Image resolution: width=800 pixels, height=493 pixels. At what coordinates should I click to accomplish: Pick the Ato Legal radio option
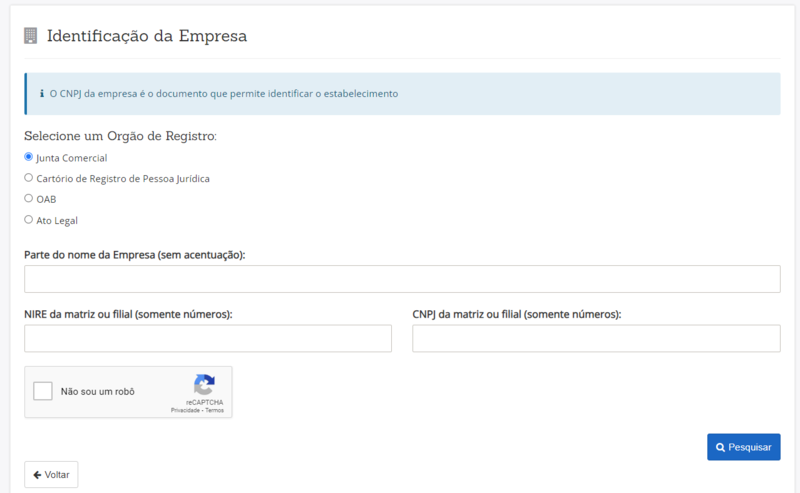click(29, 219)
